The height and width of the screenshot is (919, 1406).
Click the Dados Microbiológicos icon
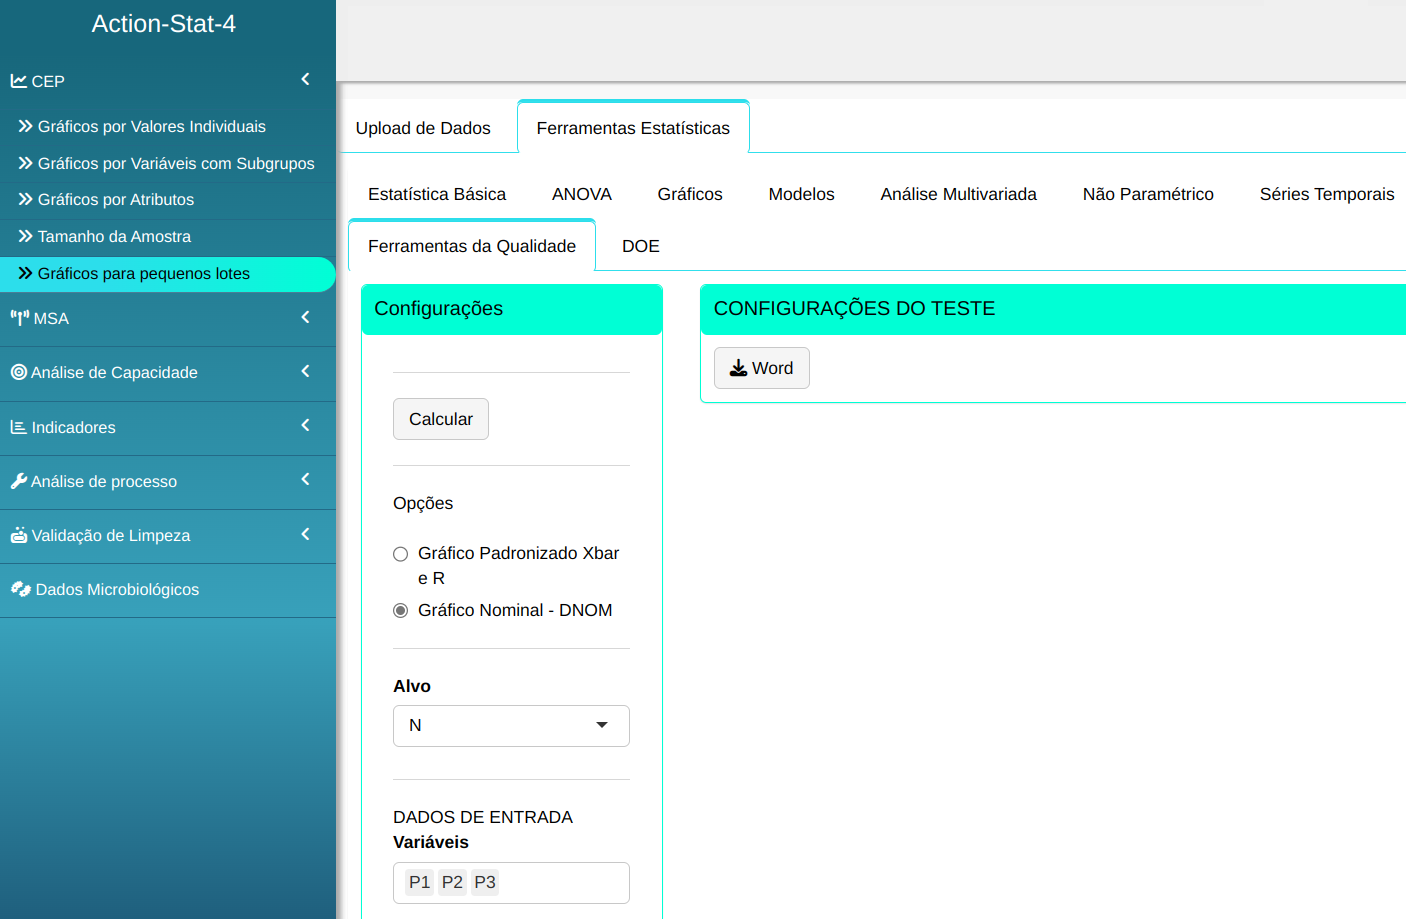coord(21,589)
